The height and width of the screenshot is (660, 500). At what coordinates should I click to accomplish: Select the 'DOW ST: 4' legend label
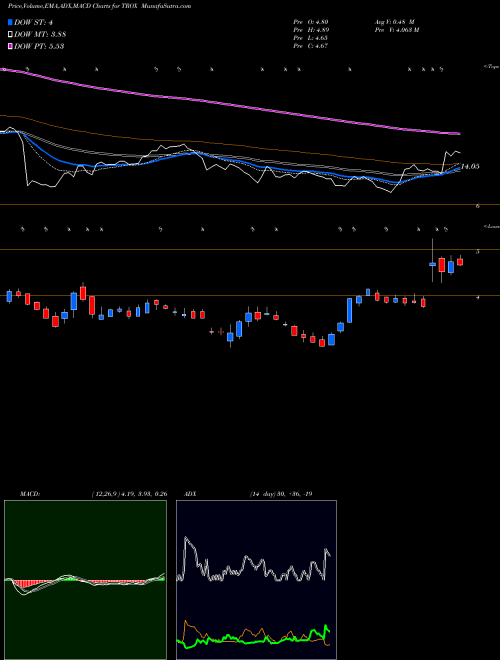coord(33,23)
